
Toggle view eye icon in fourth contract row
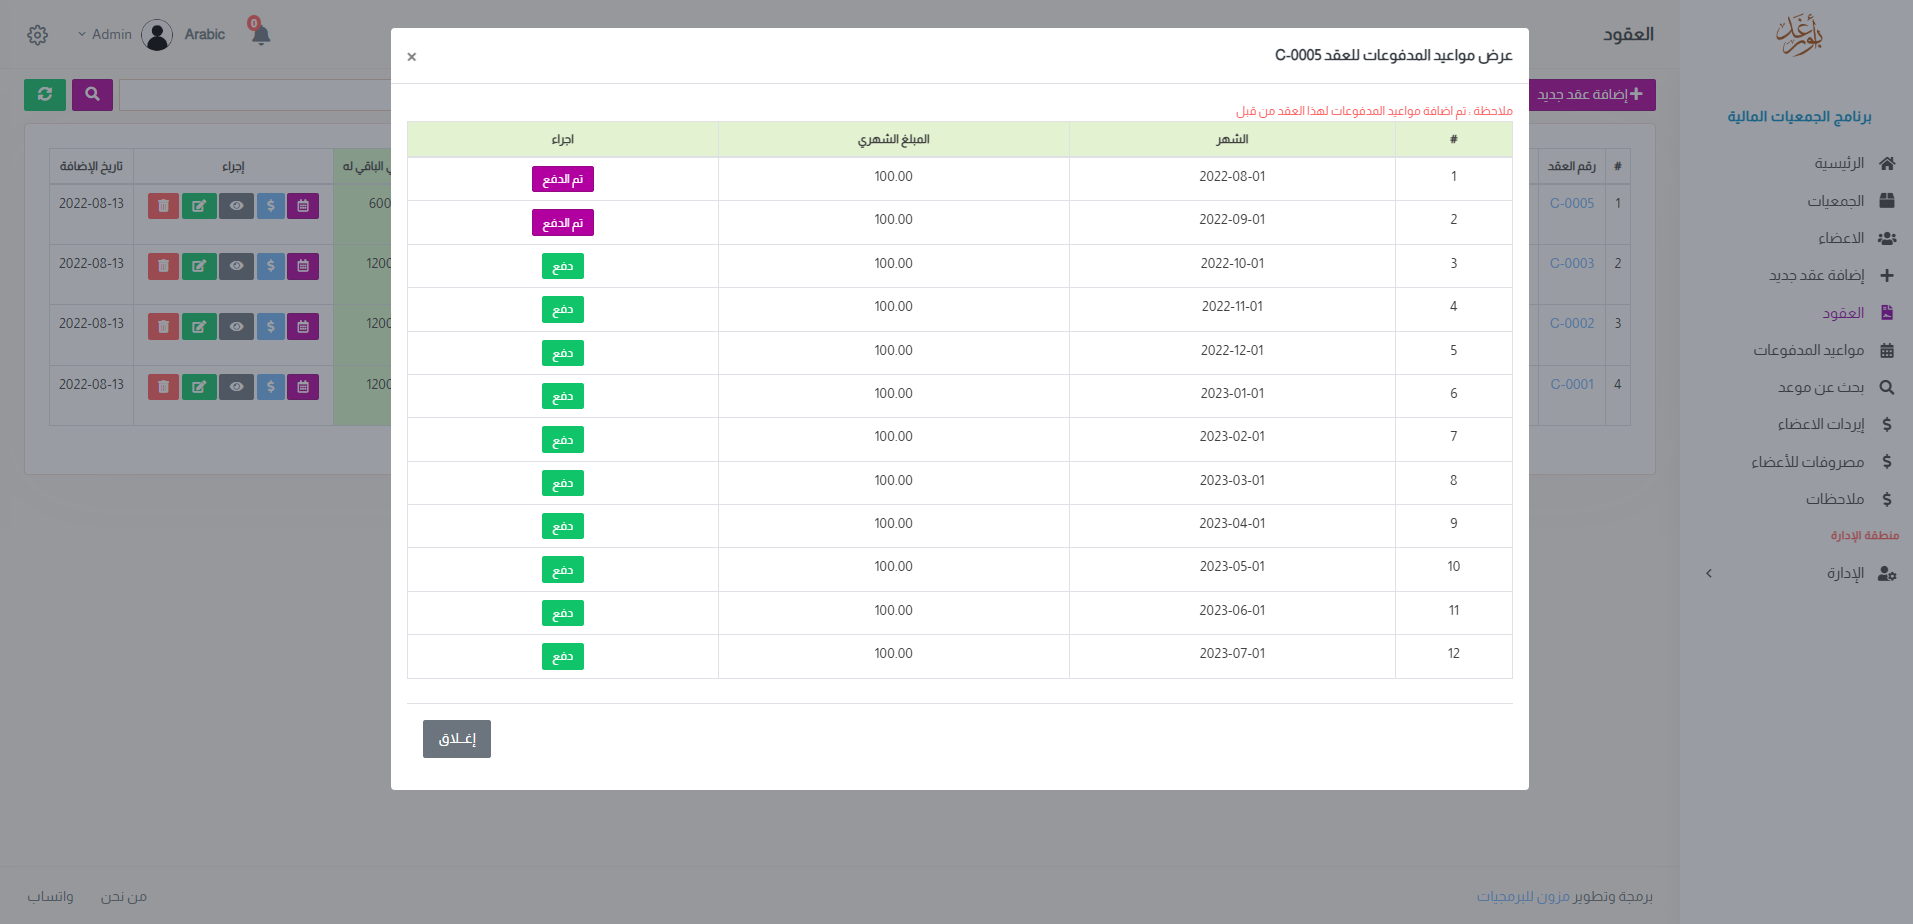pyautogui.click(x=236, y=387)
